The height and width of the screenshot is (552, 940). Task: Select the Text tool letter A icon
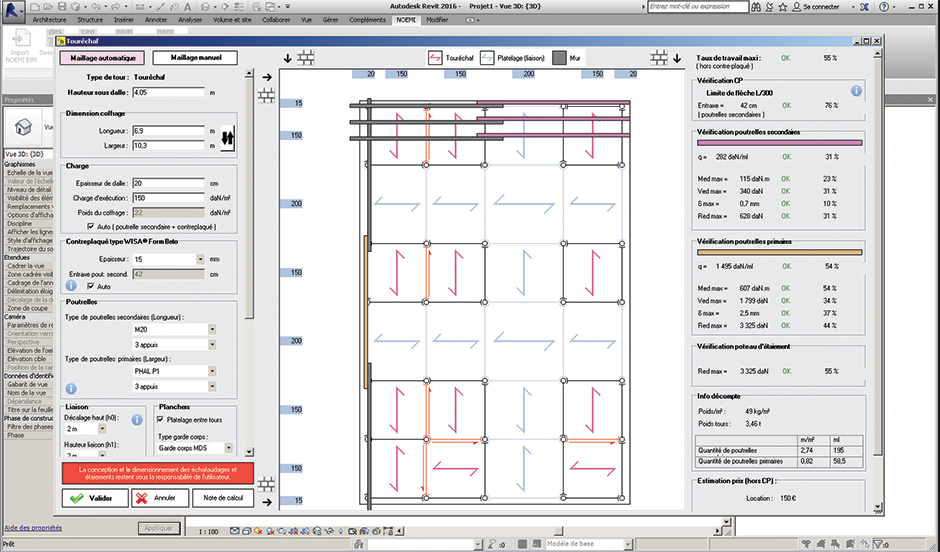(x=188, y=7)
